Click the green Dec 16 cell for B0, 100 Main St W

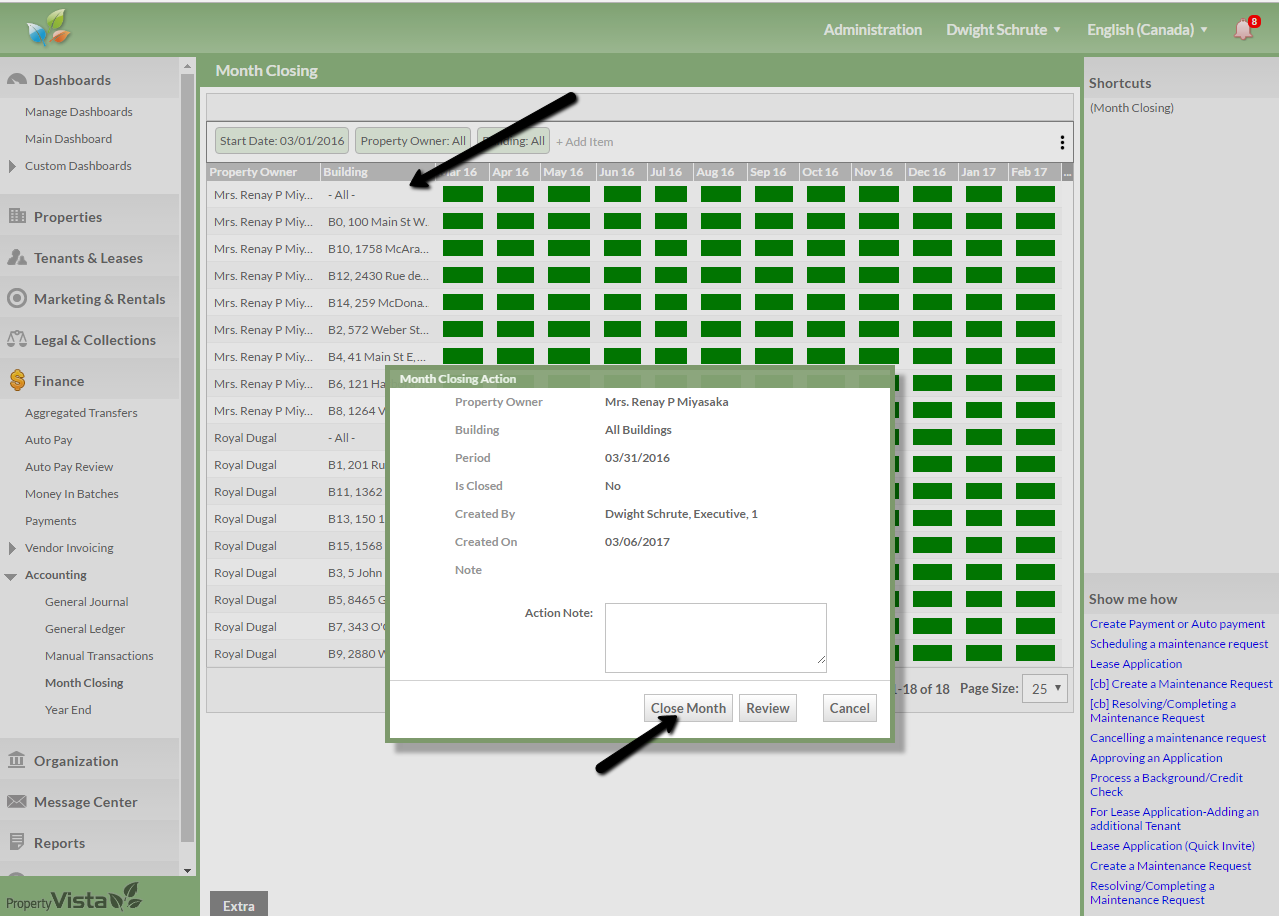pyautogui.click(x=931, y=221)
